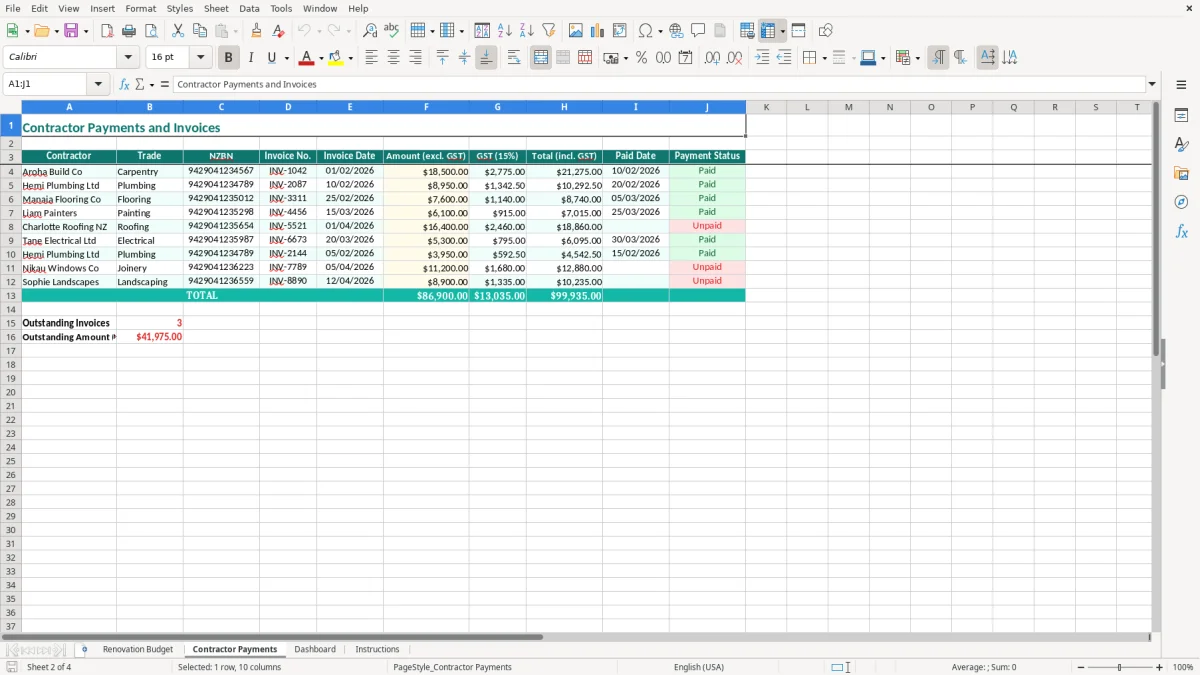This screenshot has height=675, width=1200.
Task: Click the zoom out minus button
Action: coord(1081,667)
